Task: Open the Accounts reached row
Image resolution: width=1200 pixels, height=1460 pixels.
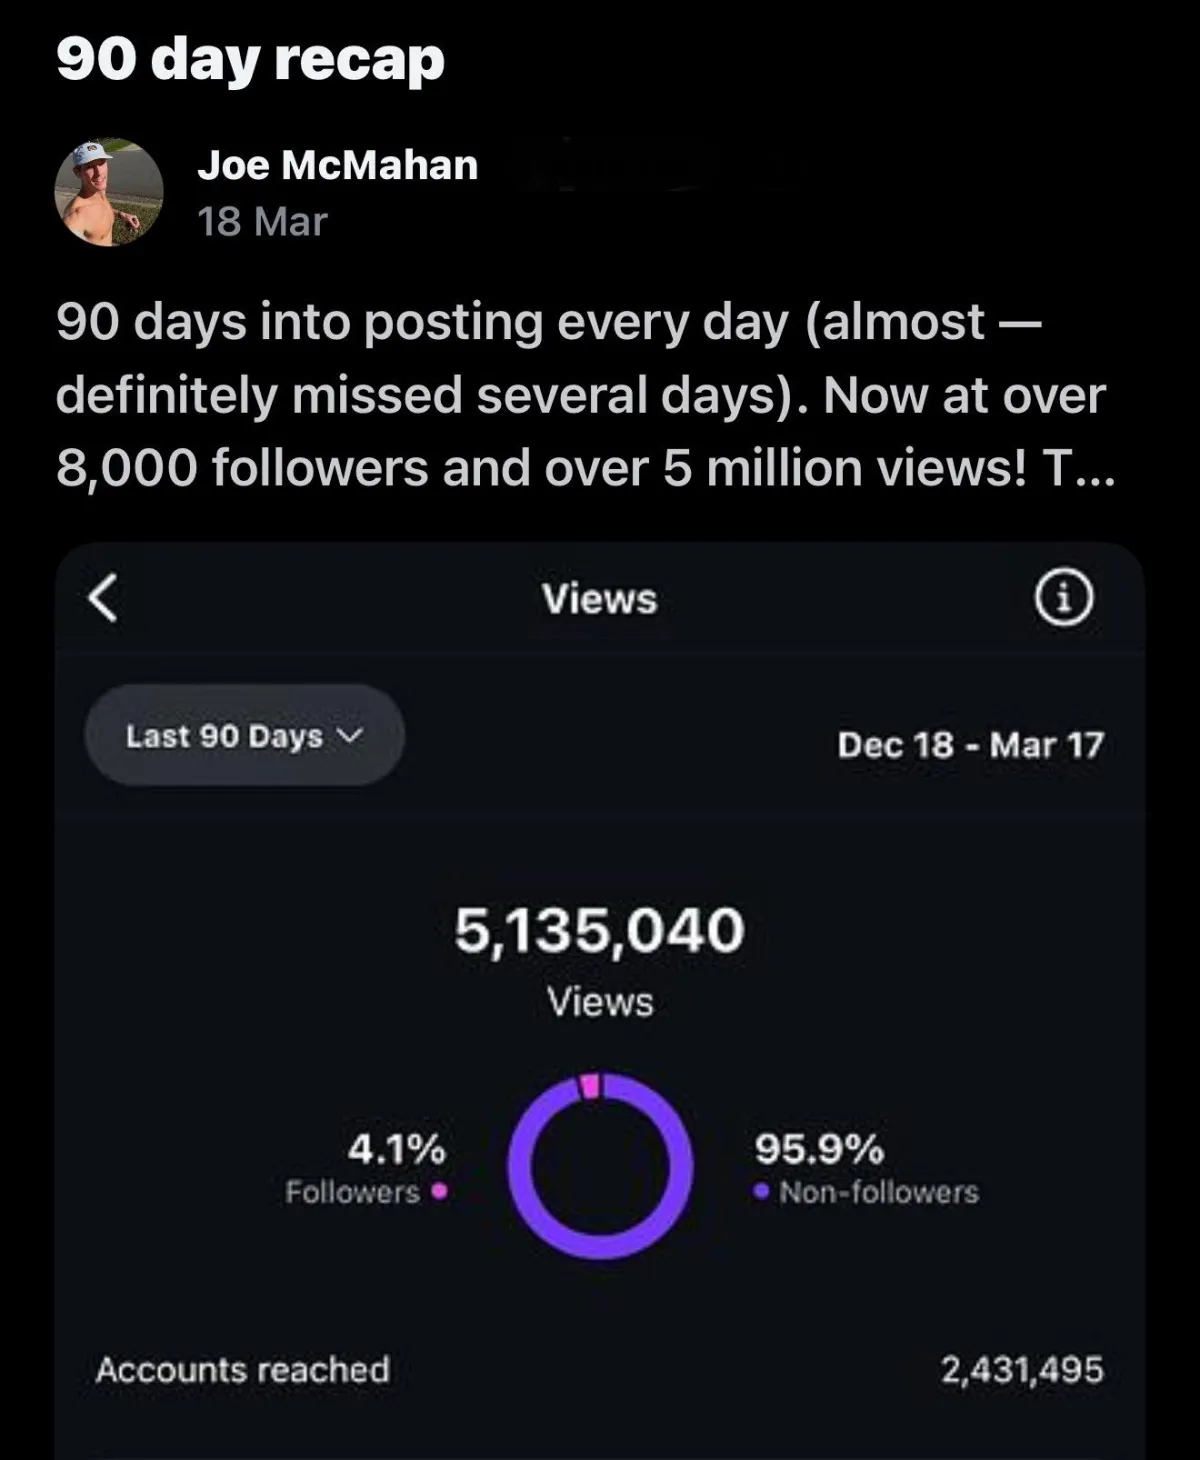Action: 600,1369
